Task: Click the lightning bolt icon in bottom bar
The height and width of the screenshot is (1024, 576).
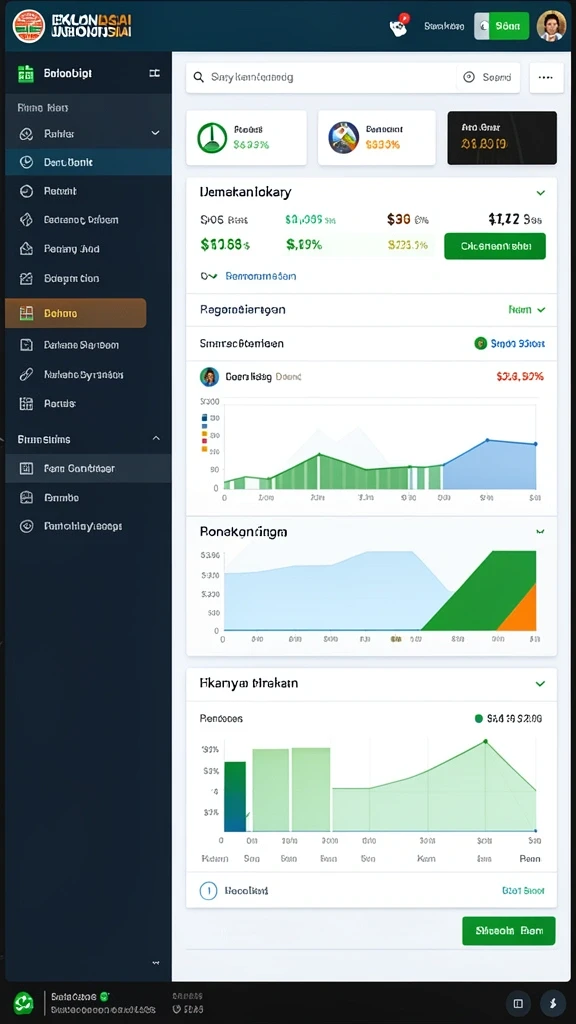Action: click(x=552, y=1003)
